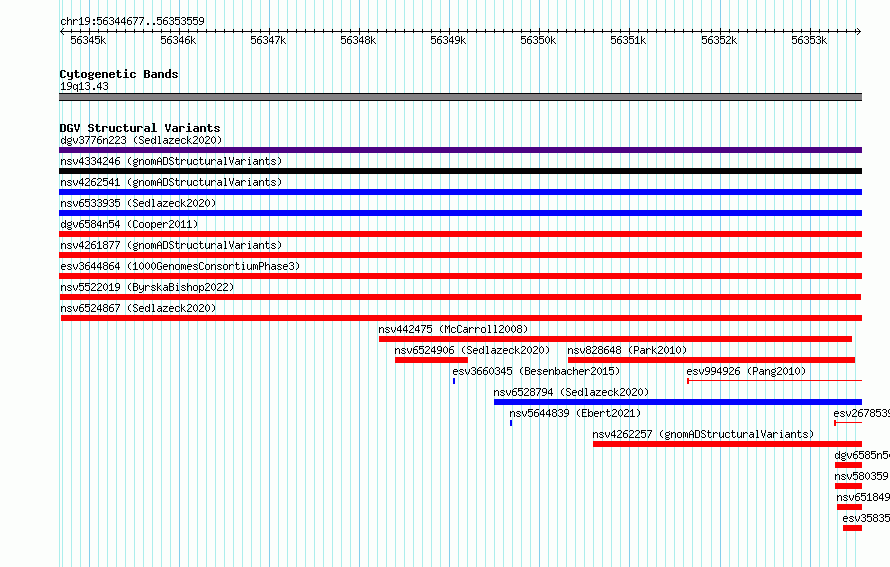The image size is (890, 567).
Task: Click the 56347k ruler tick label
Action: point(268,40)
